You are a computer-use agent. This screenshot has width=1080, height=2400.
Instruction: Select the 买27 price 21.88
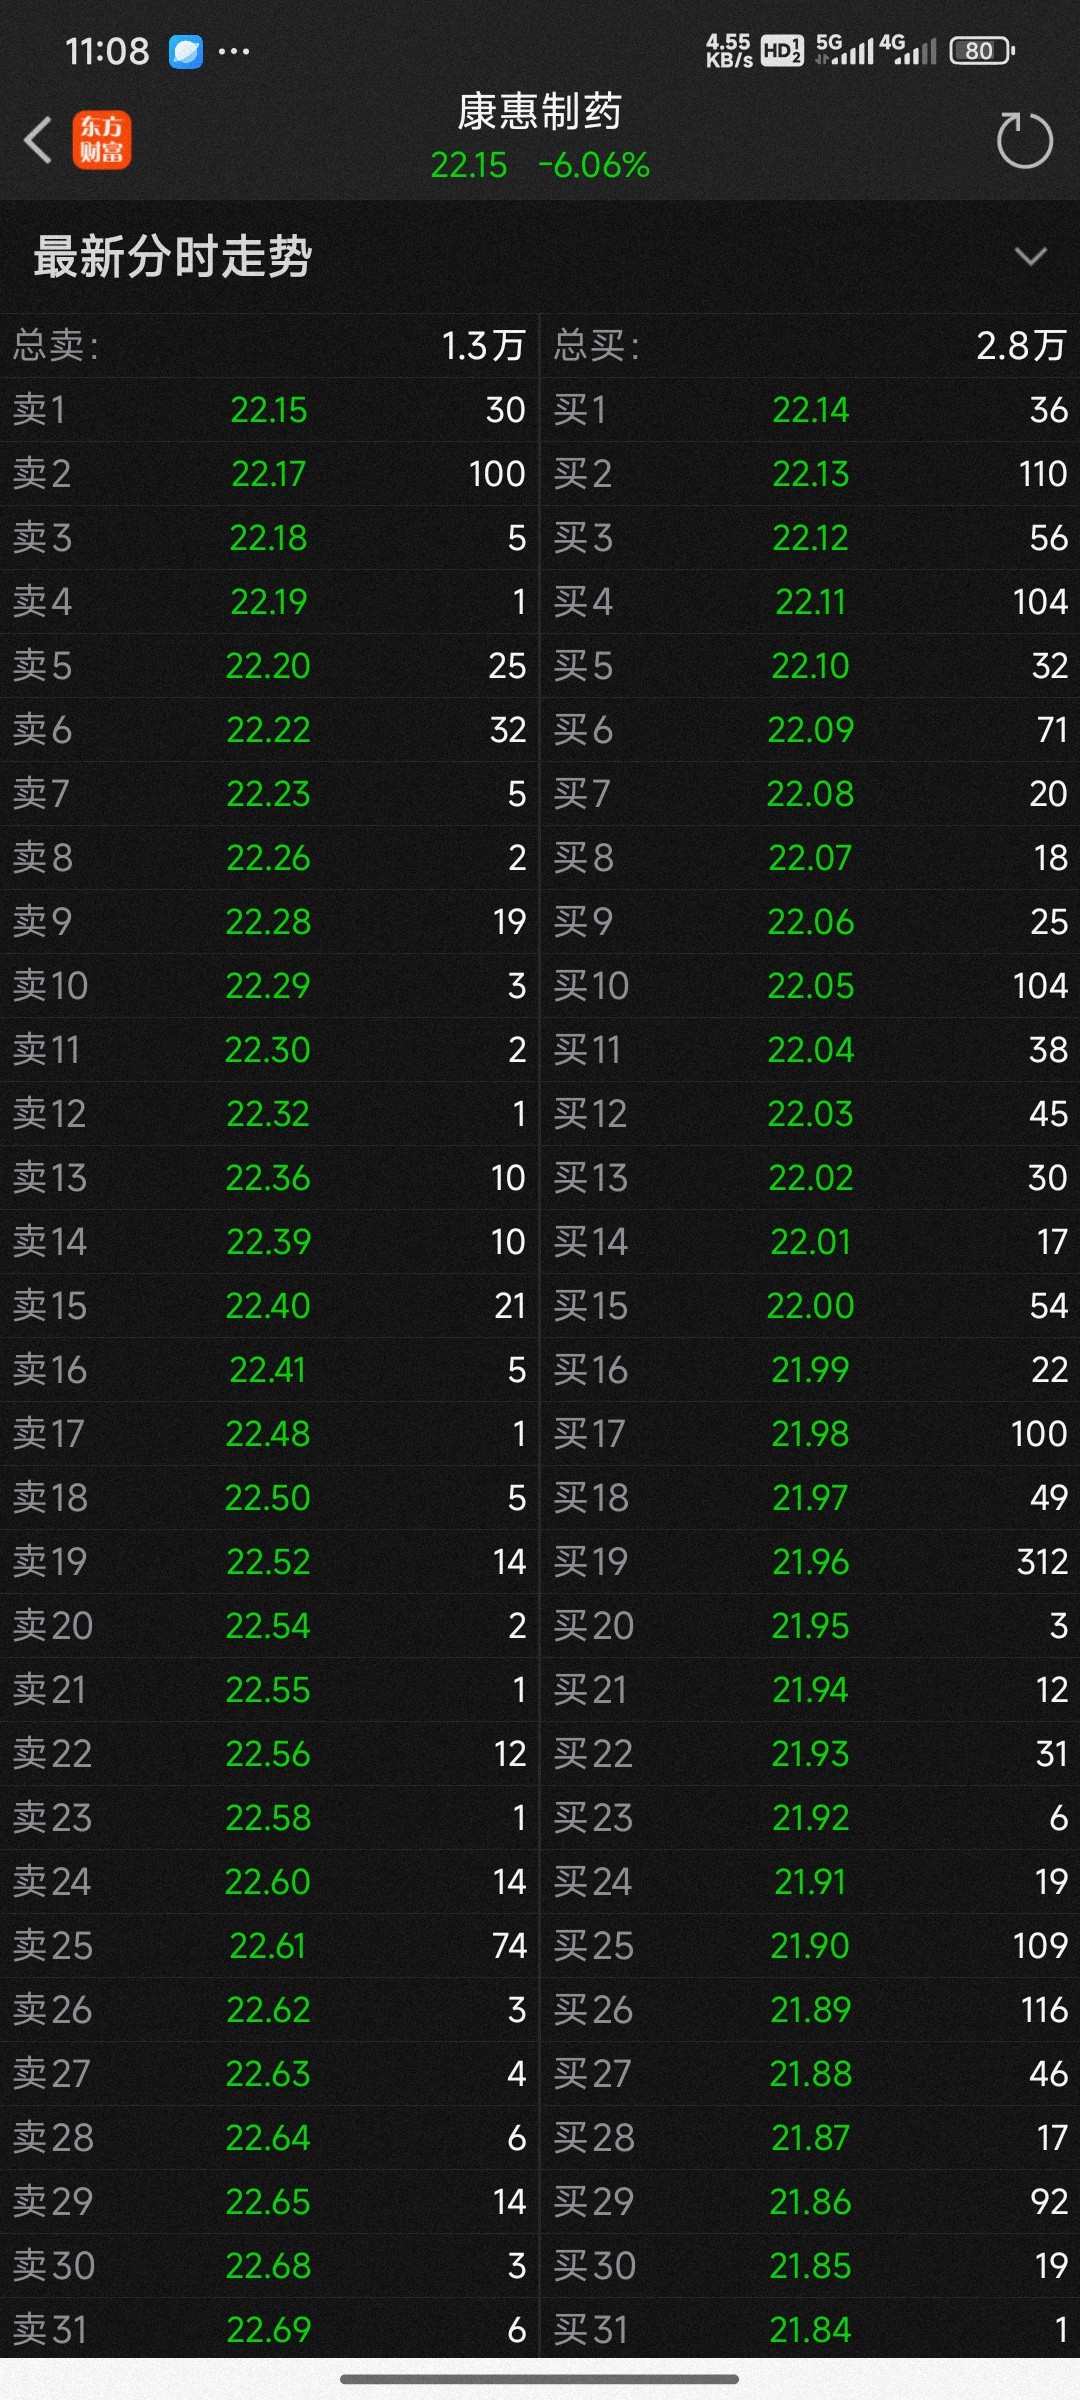point(811,2074)
